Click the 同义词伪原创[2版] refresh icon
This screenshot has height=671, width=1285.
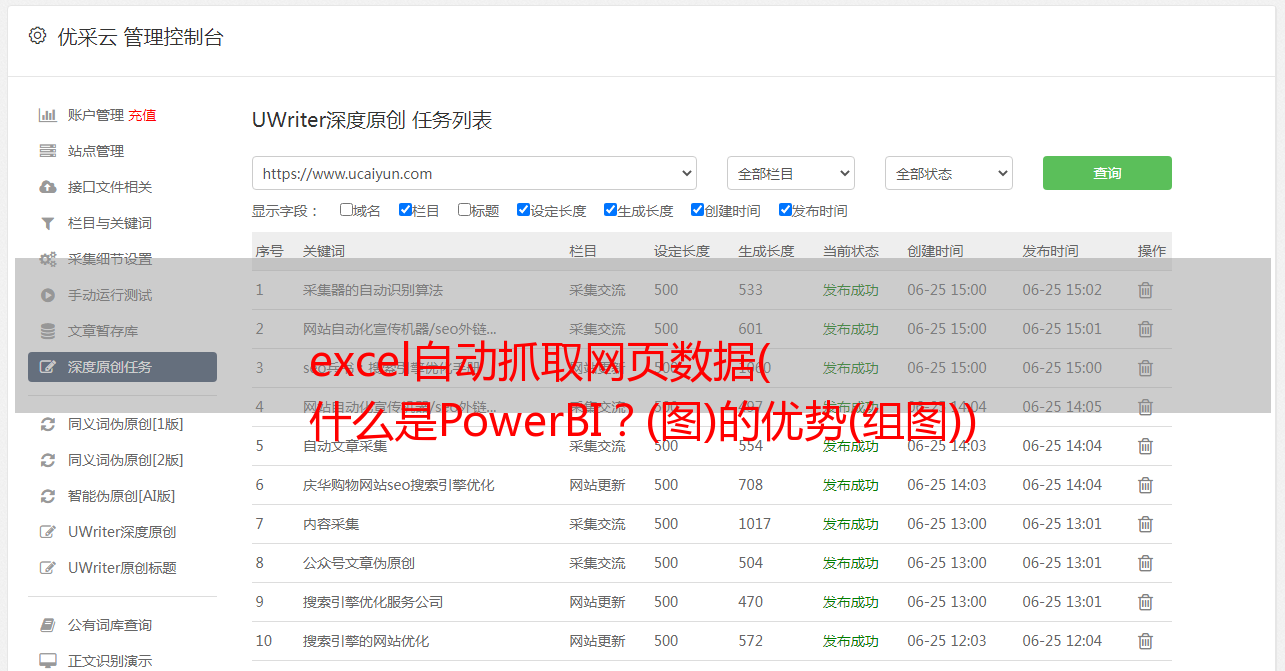tap(47, 460)
